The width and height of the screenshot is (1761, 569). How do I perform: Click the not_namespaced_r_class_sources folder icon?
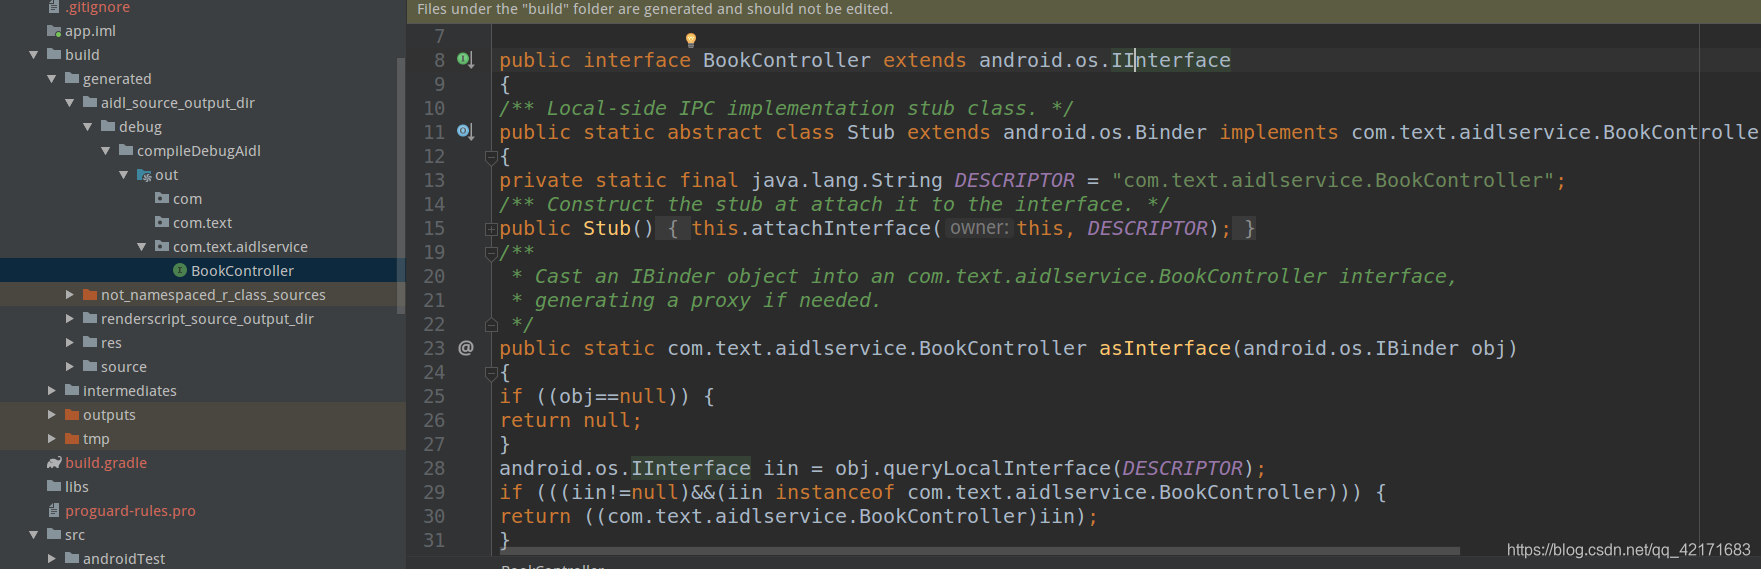click(x=90, y=295)
